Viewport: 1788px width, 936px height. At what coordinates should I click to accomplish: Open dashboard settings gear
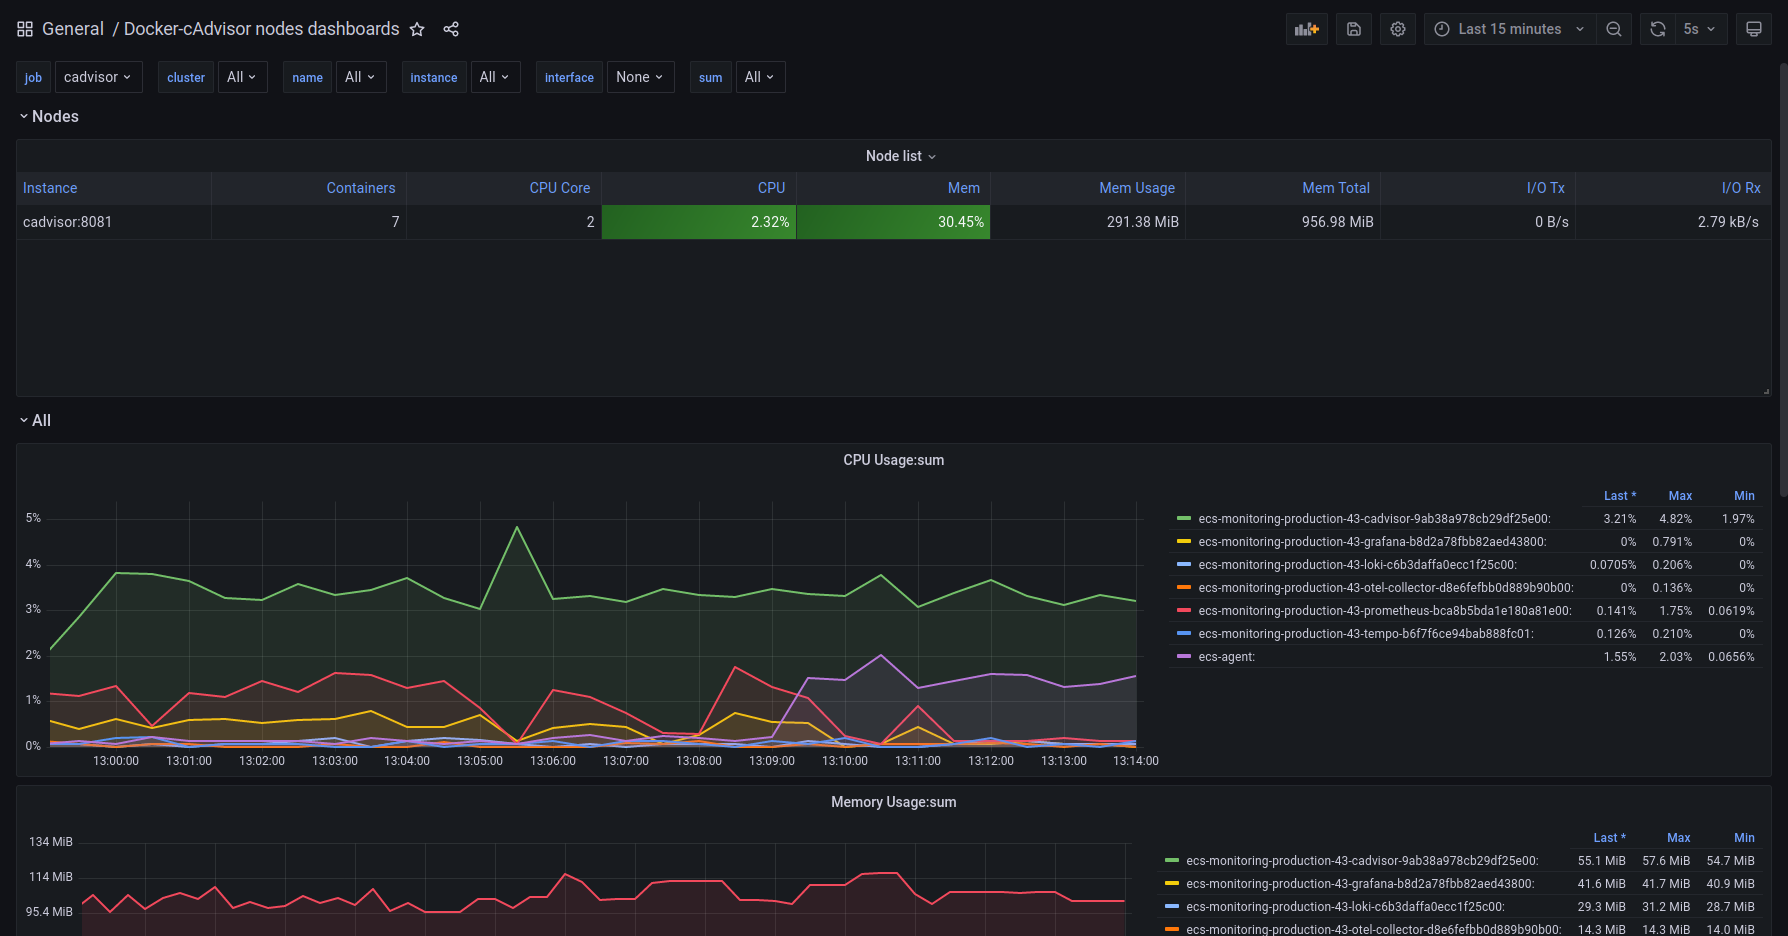(x=1398, y=29)
